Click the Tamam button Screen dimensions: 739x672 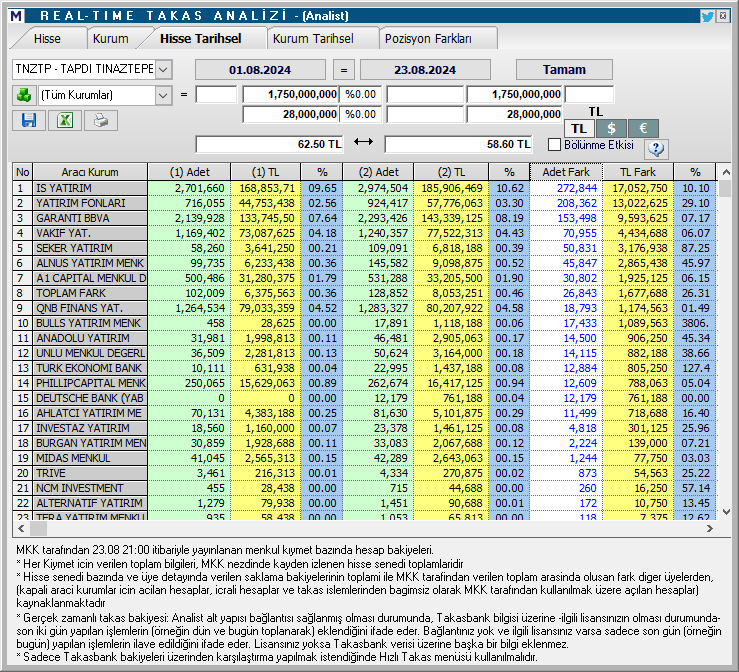[x=564, y=70]
